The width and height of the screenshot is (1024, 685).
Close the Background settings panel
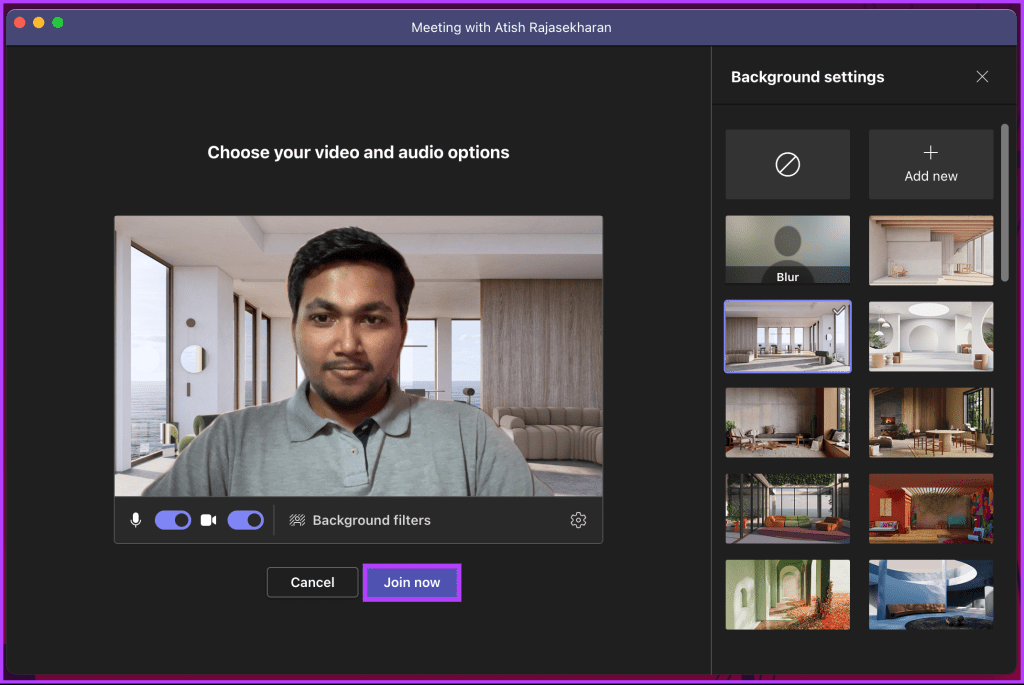(x=982, y=76)
